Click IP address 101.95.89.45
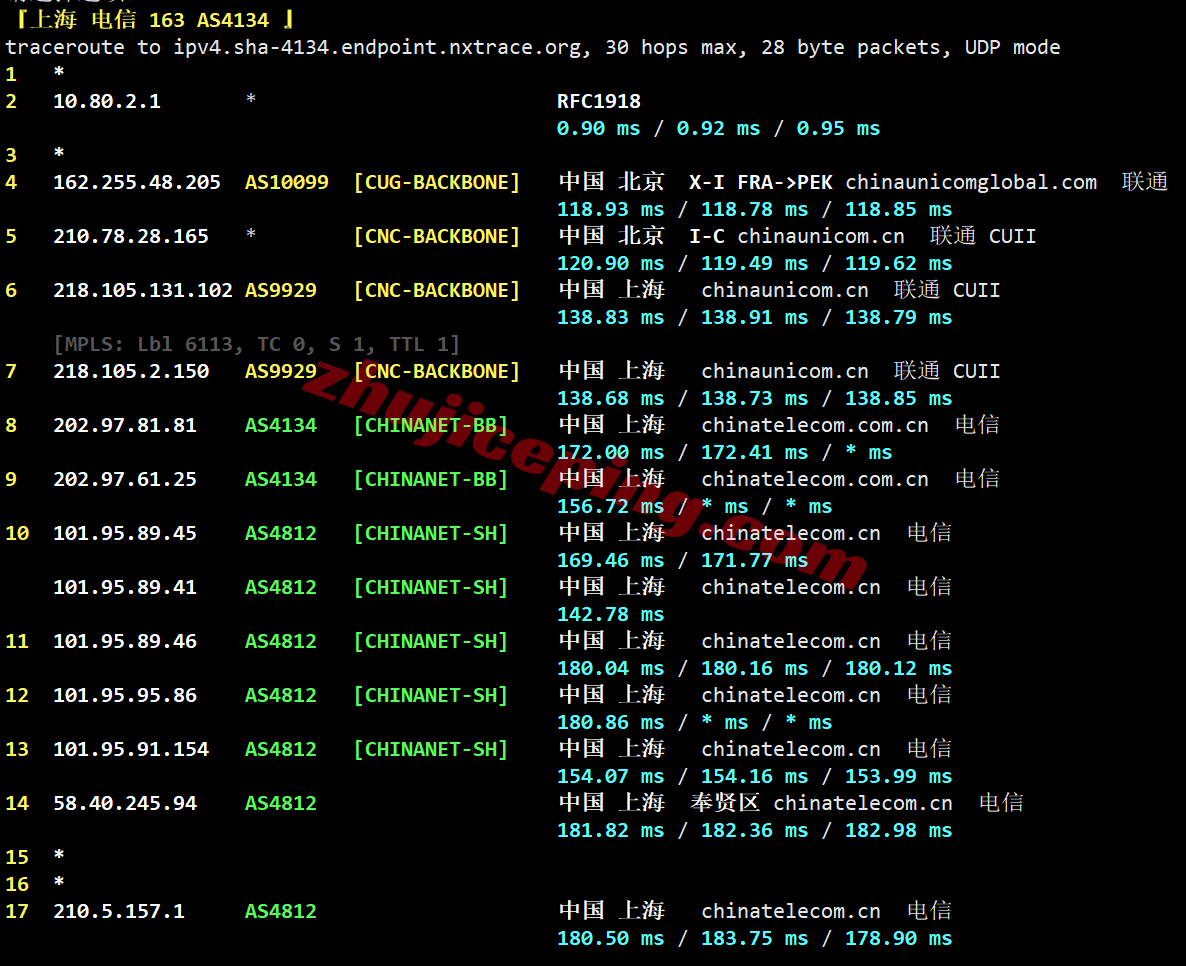1186x966 pixels. (x=125, y=533)
